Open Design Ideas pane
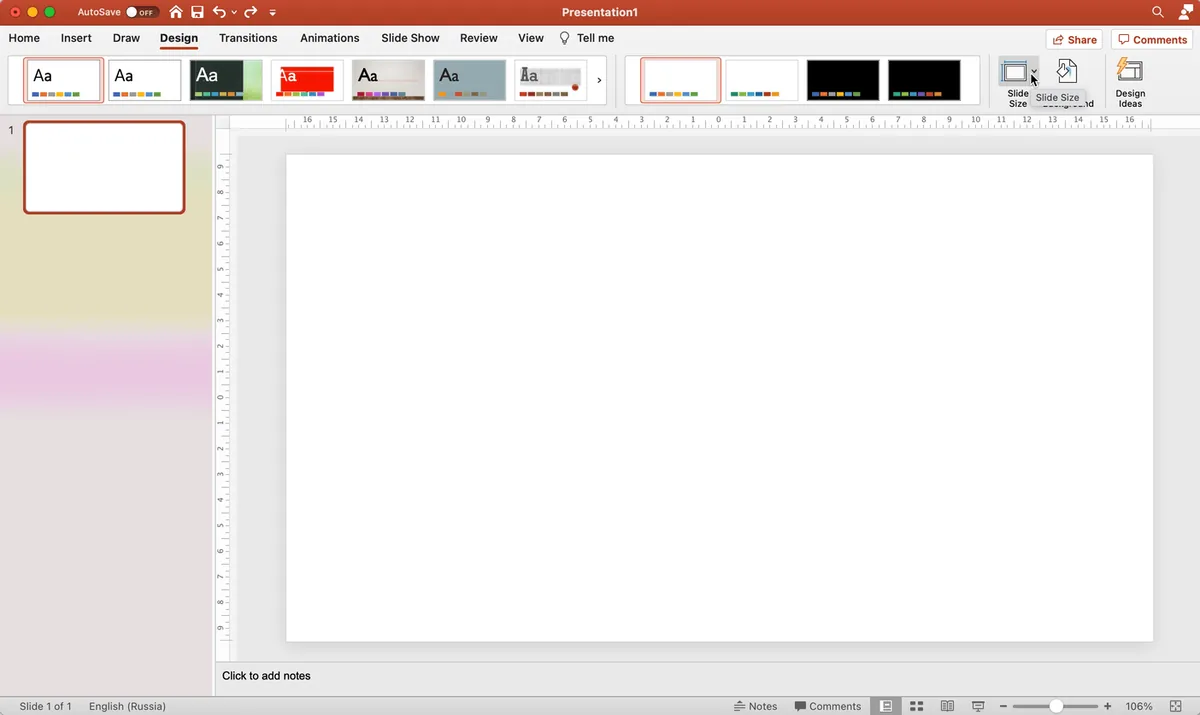Screen dimensions: 1200x715 tap(1130, 83)
